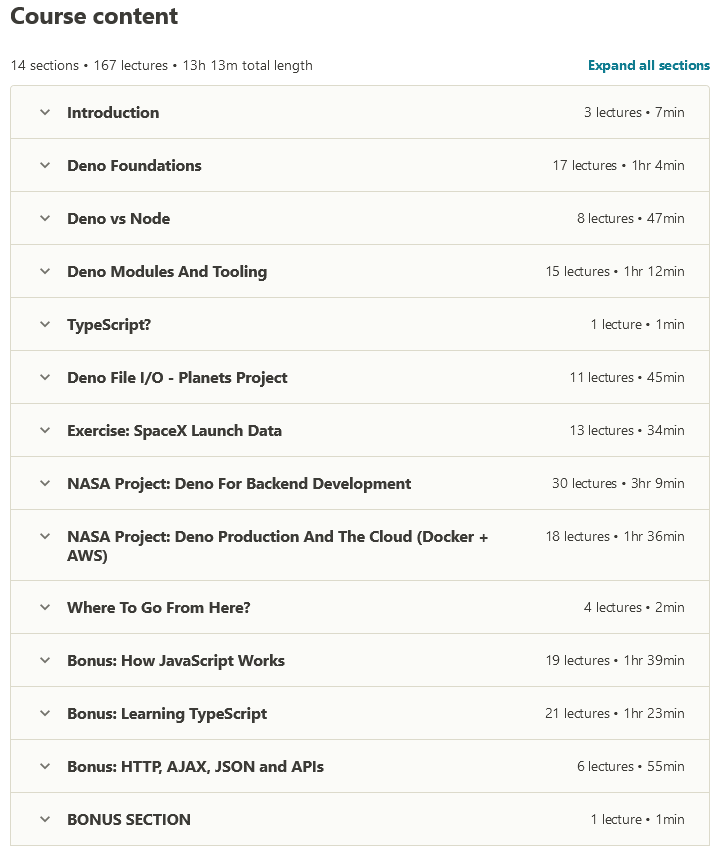Click chevron beside How JavaScript Works
This screenshot has width=714, height=850.
click(x=45, y=661)
